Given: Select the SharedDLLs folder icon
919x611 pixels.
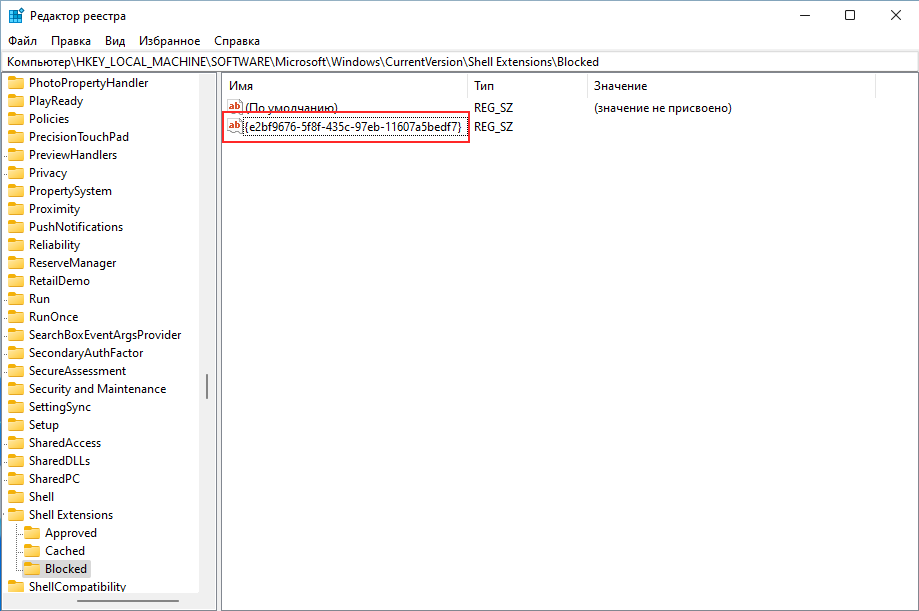Looking at the screenshot, I should tap(16, 460).
